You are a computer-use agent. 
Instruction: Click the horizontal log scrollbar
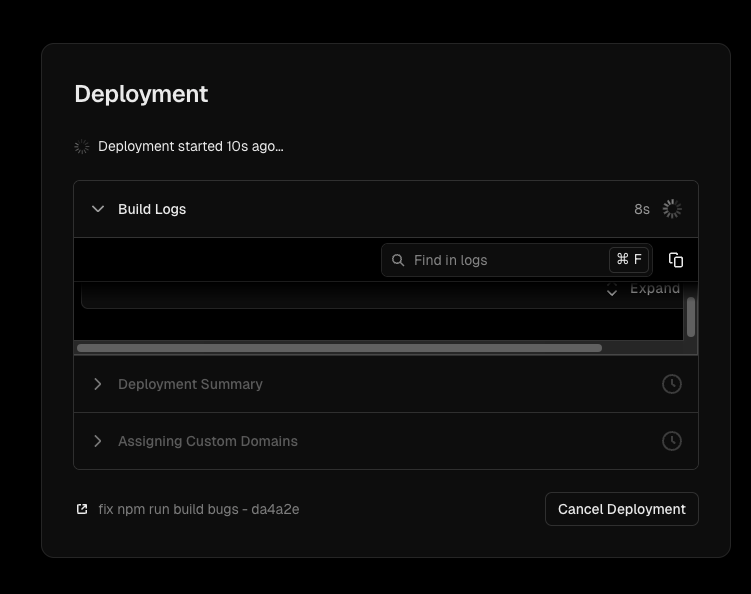click(x=339, y=348)
